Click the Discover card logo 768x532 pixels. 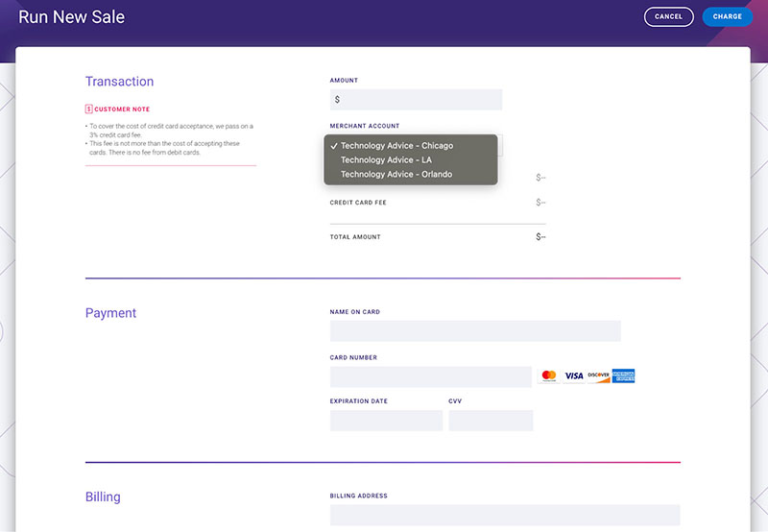point(599,376)
